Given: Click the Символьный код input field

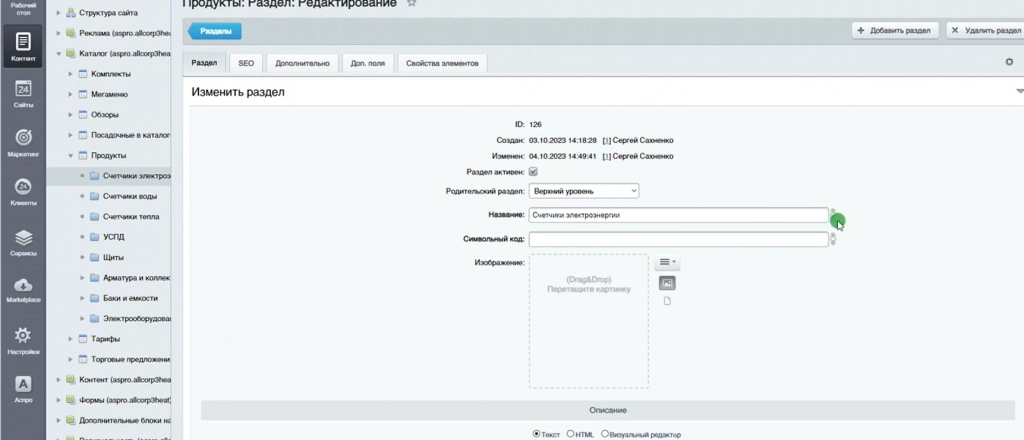Looking at the screenshot, I should pyautogui.click(x=679, y=240).
